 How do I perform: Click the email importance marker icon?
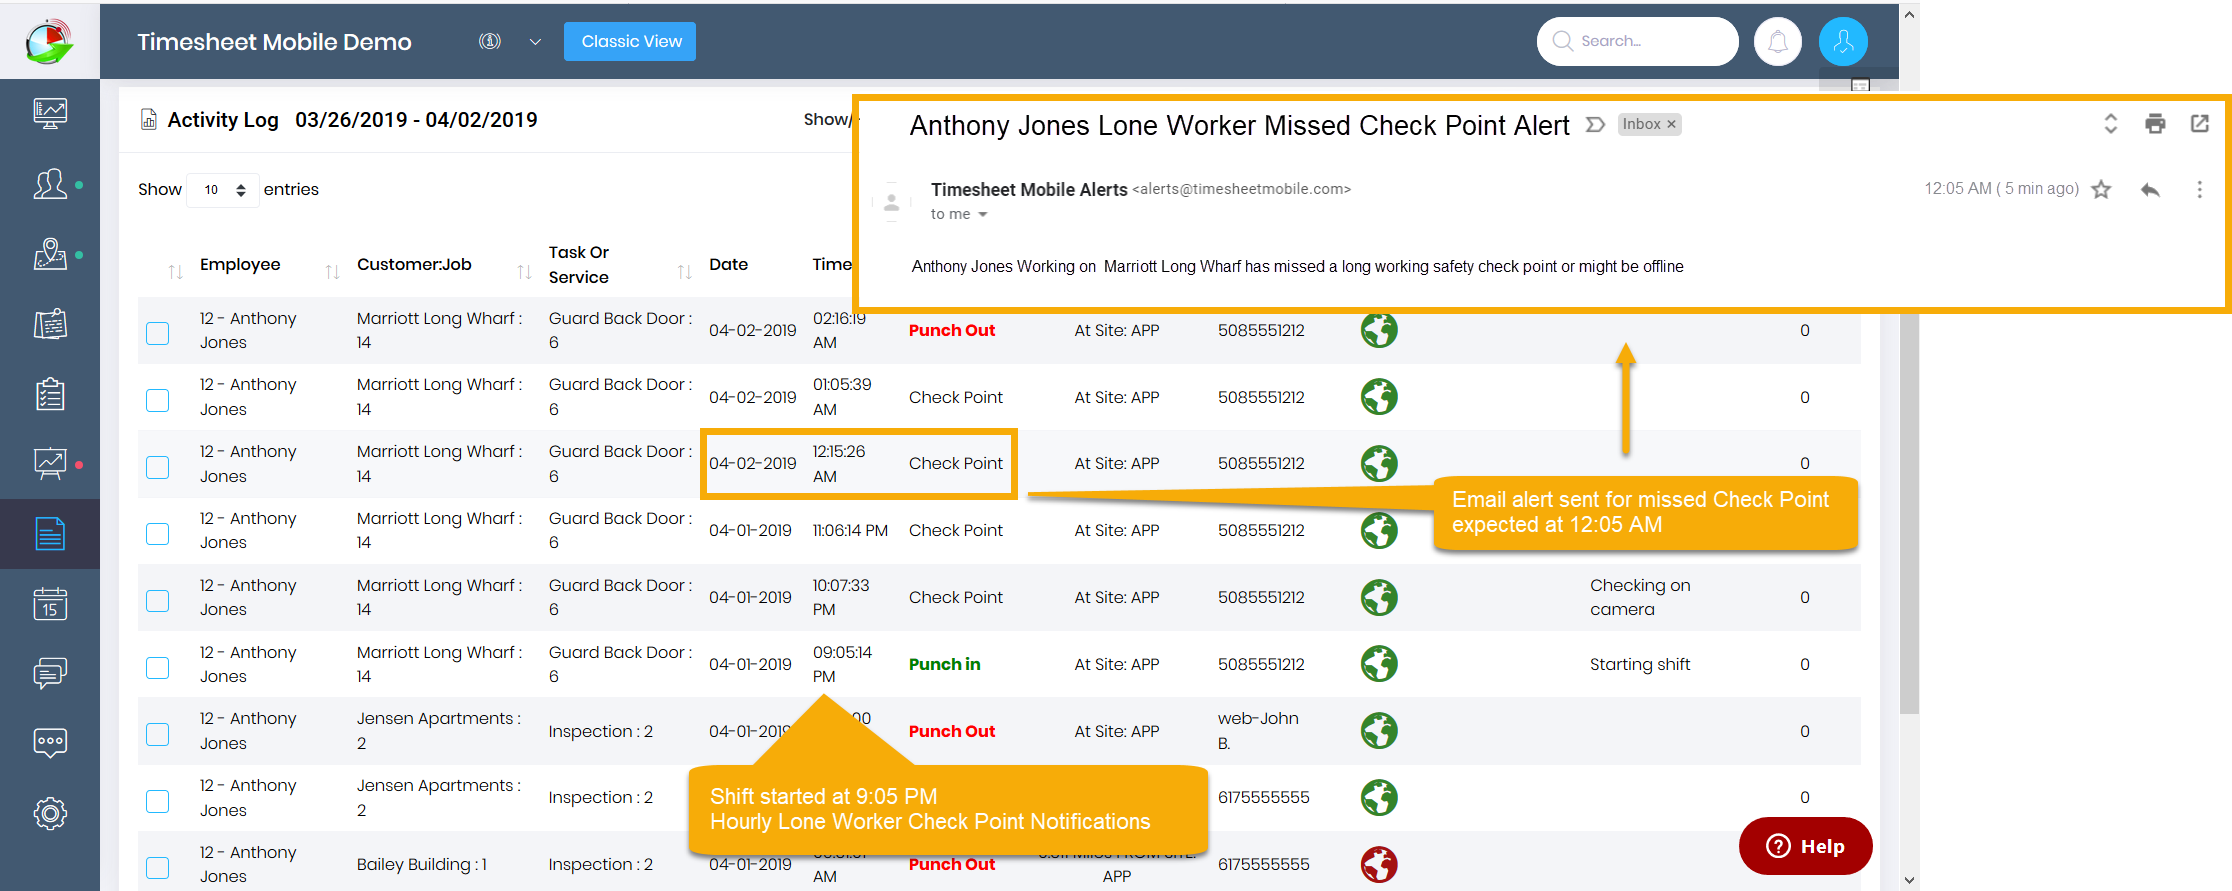point(1596,124)
